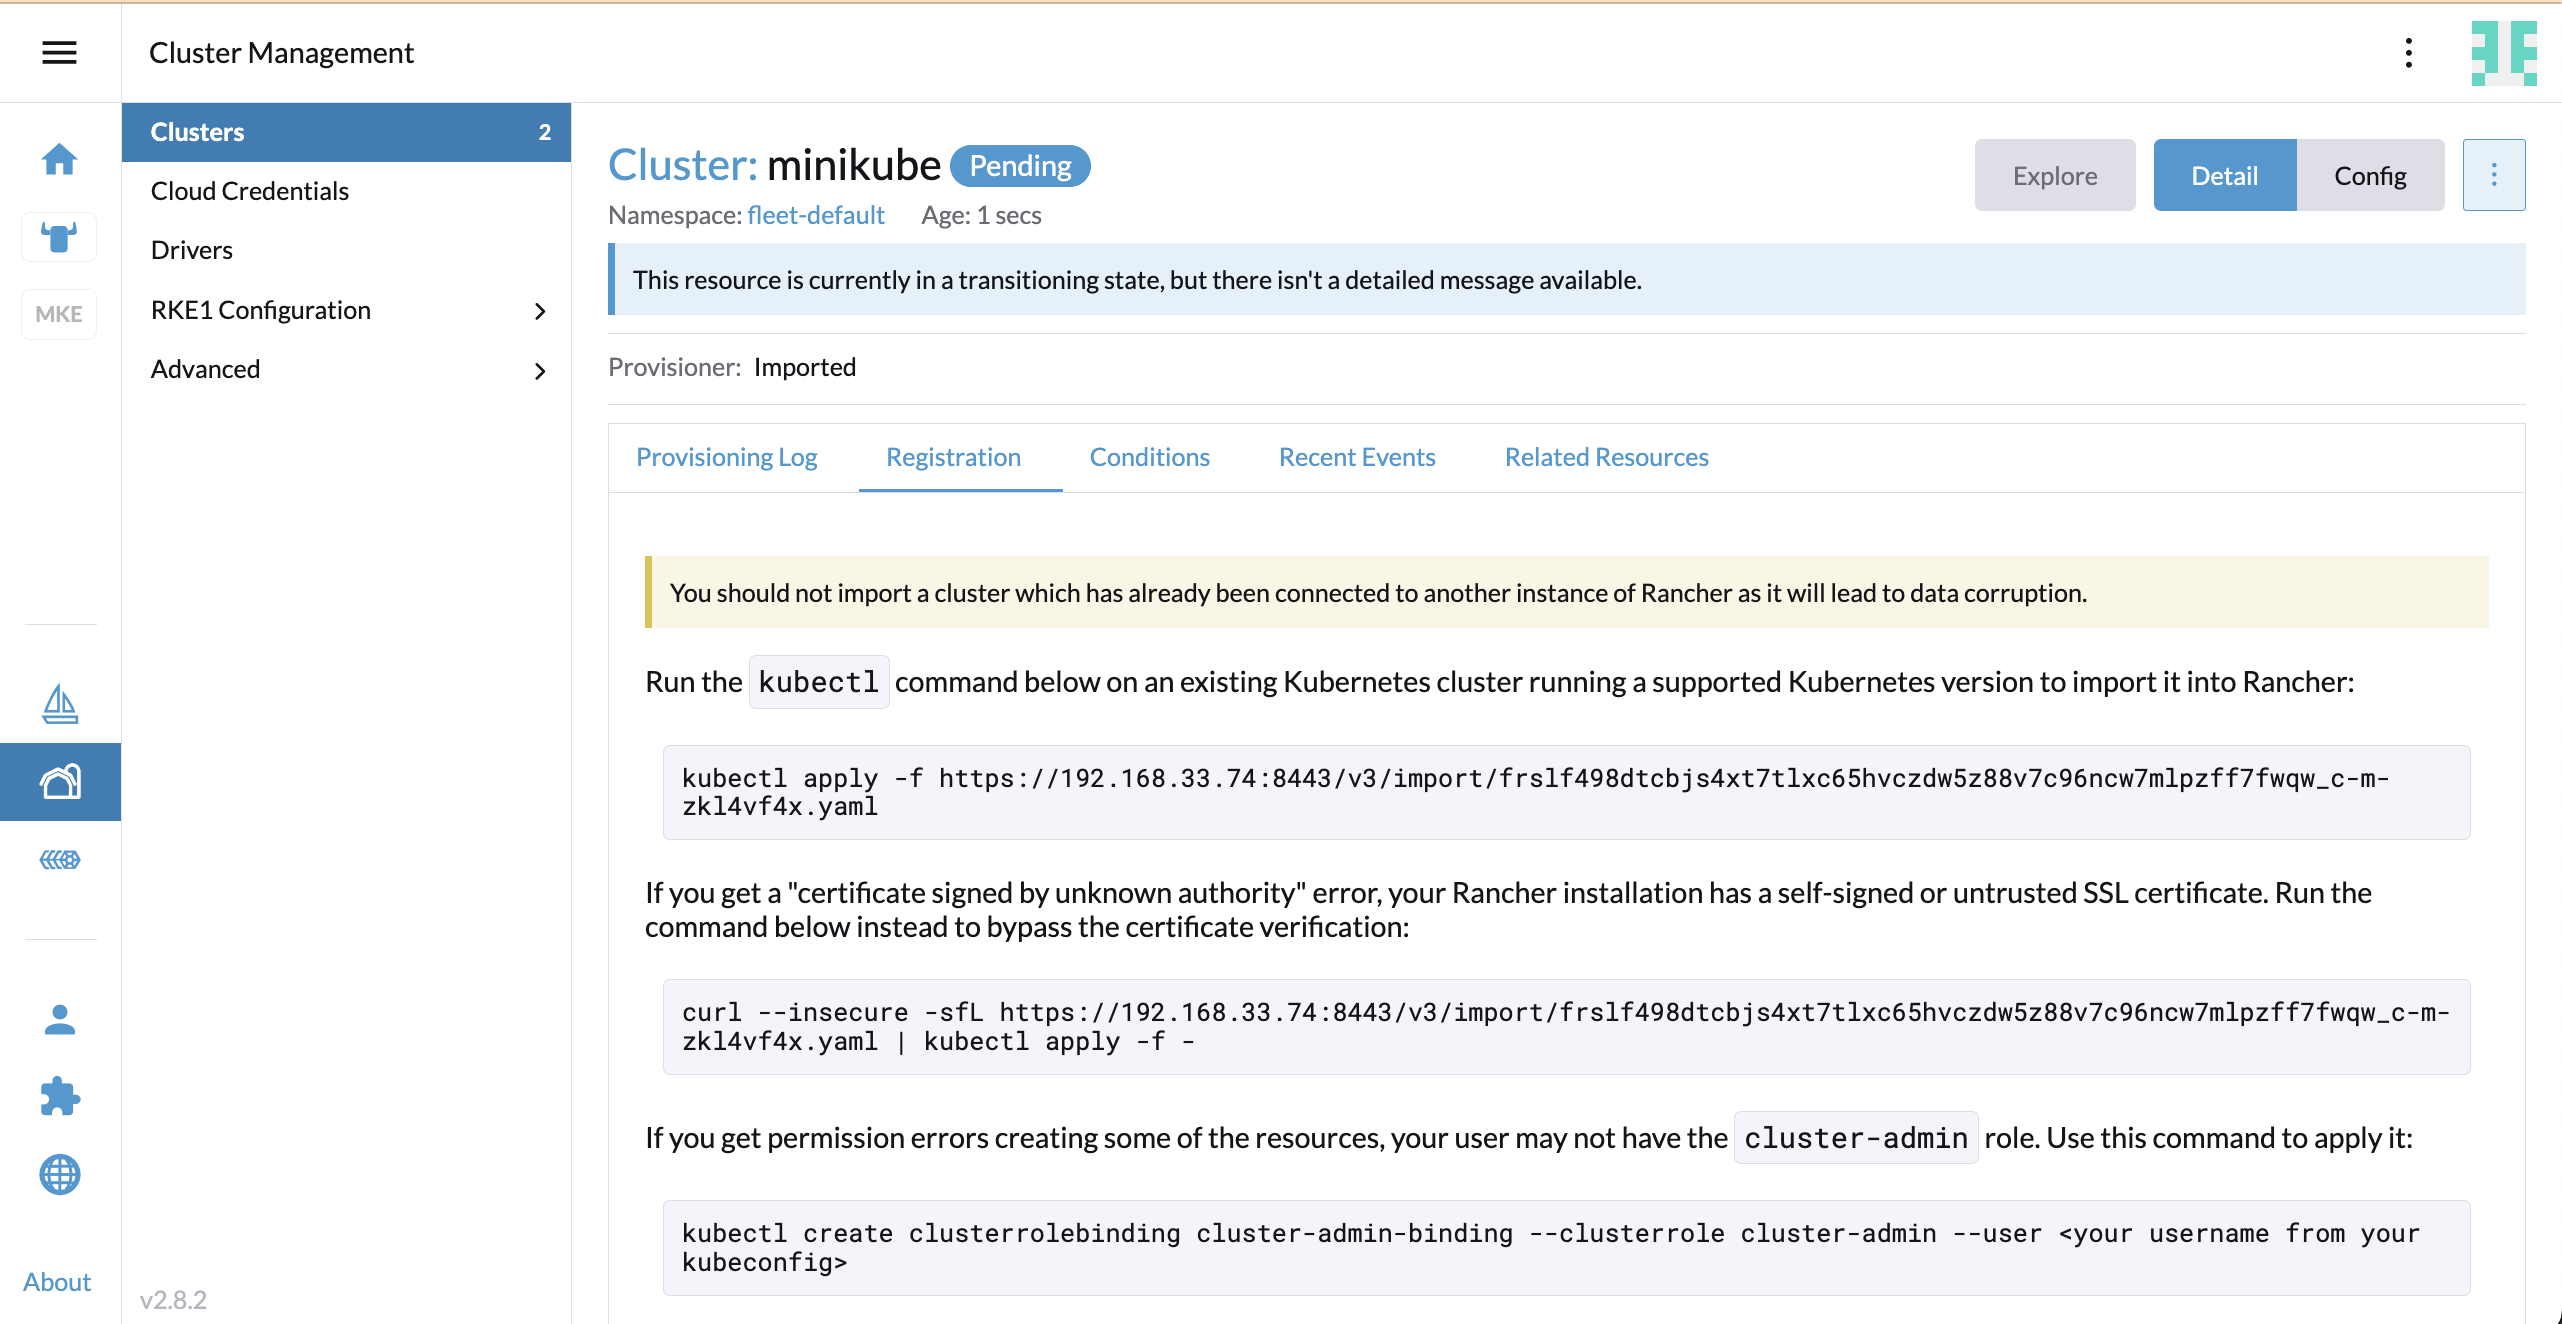Open the user avatar menu
The width and height of the screenshot is (2562, 1324).
[2504, 53]
